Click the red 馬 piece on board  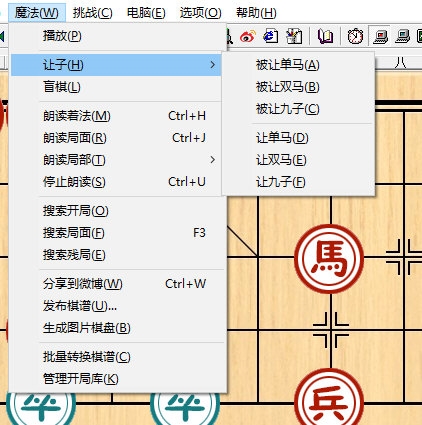click(x=329, y=258)
